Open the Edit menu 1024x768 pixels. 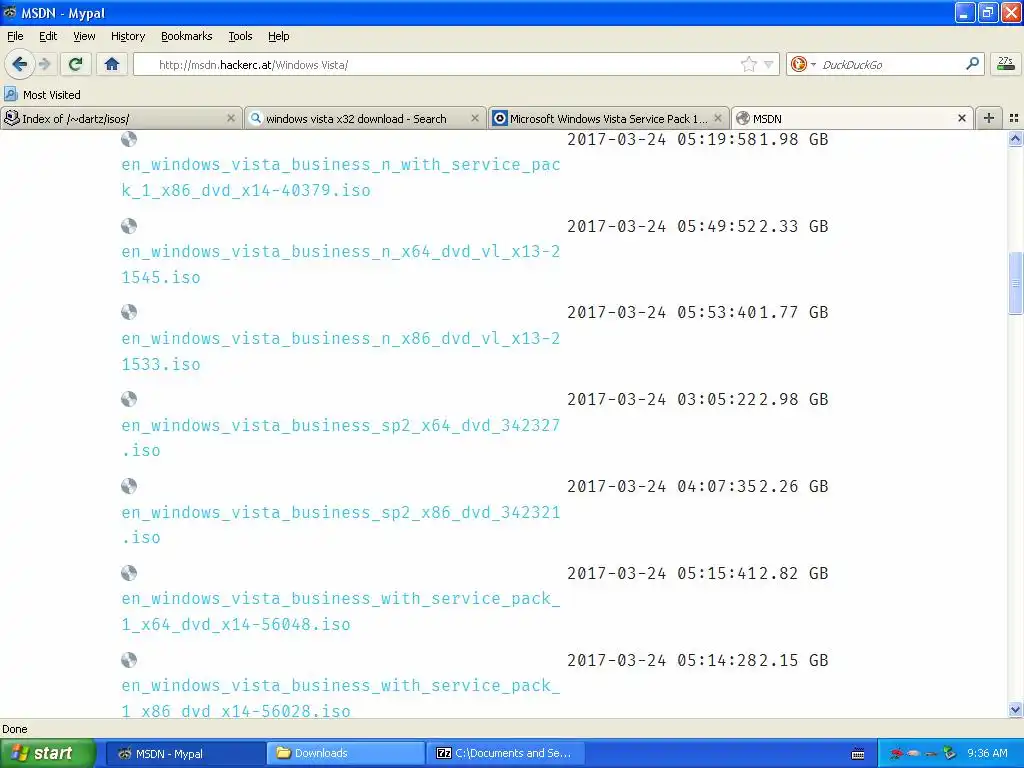click(48, 36)
